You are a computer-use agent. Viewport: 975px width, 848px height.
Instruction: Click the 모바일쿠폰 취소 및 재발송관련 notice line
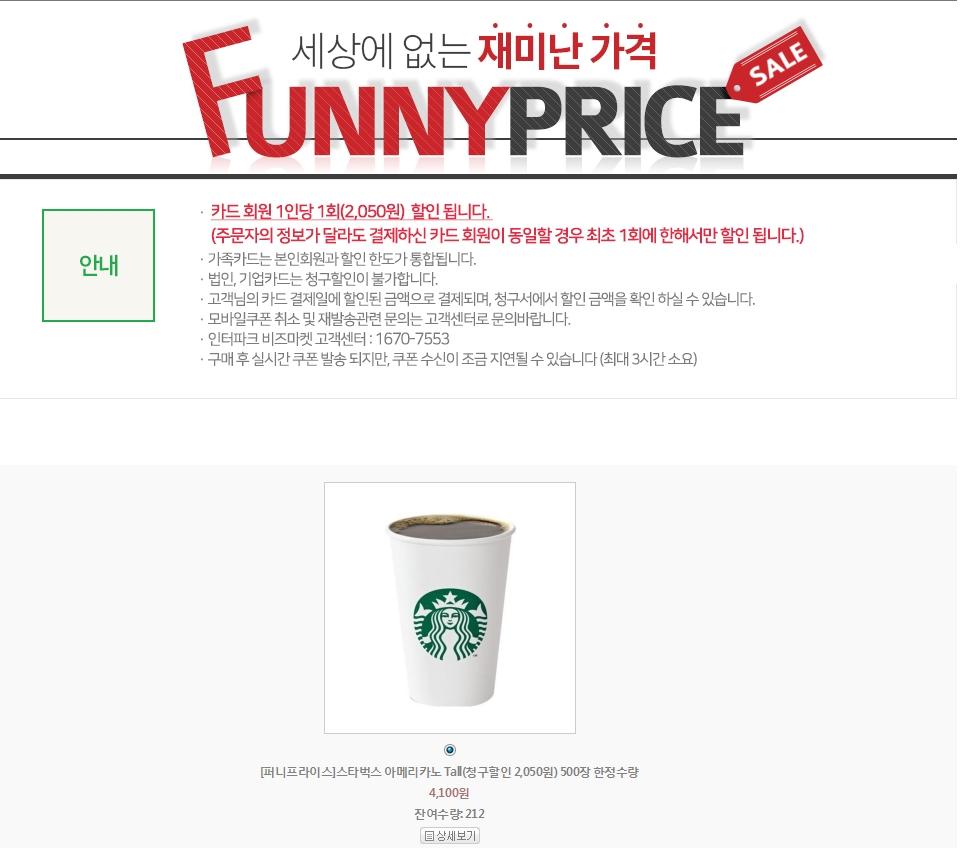point(389,319)
